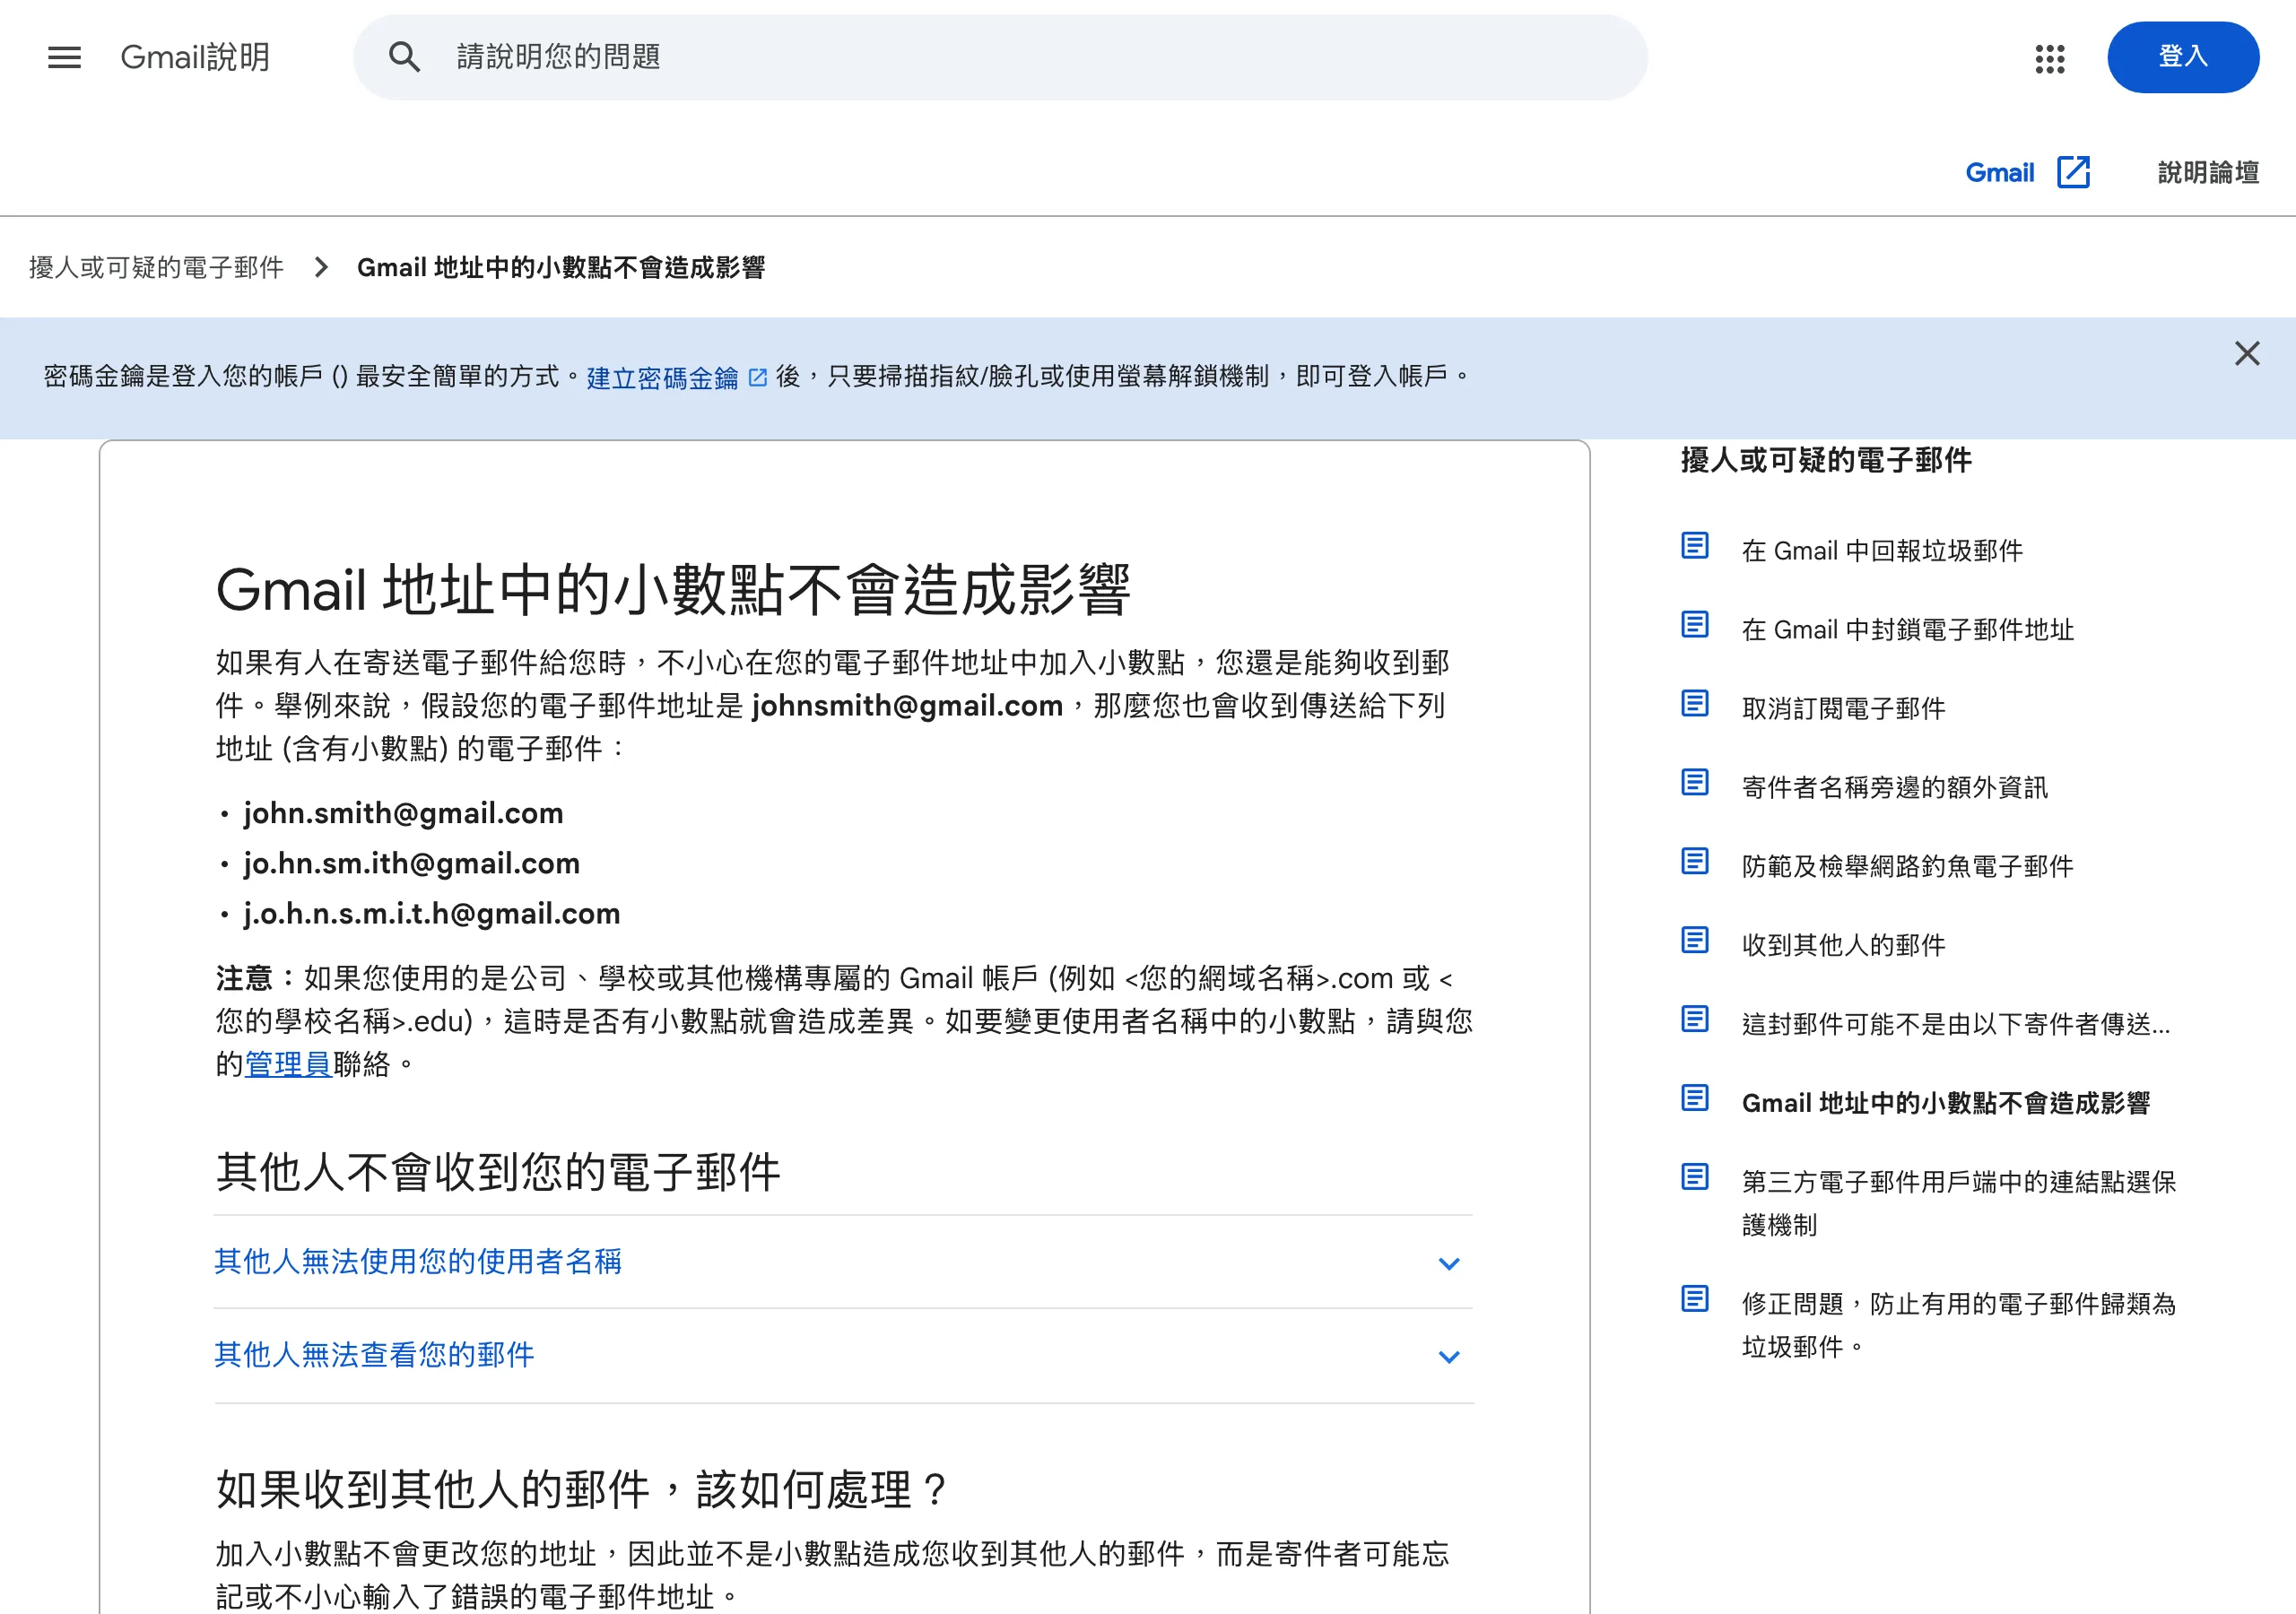Dismiss the passkey banner with X
This screenshot has height=1614, width=2296.
(x=2247, y=353)
